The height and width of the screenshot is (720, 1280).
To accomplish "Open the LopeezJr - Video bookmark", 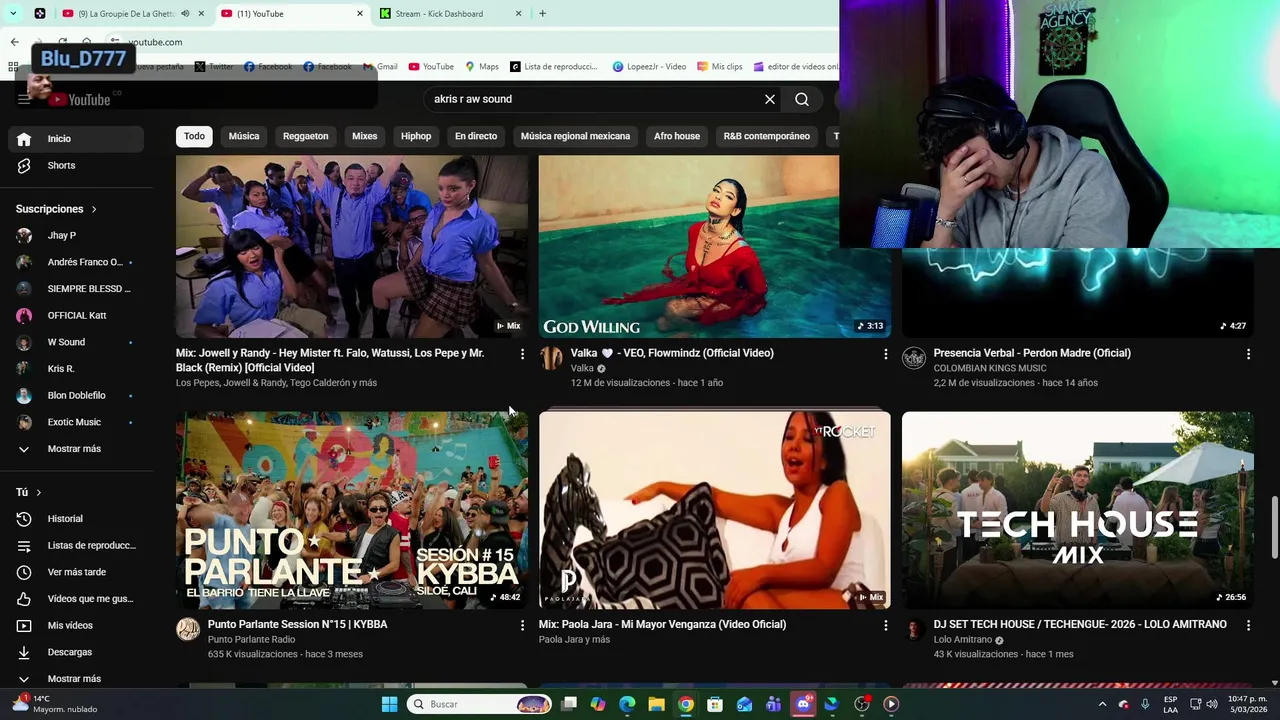I will [649, 67].
